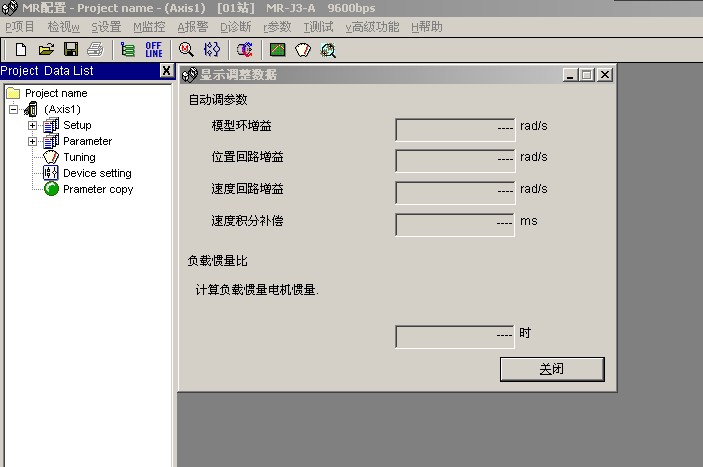703x467 pixels.
Task: Click the Tuning icon in project tree
Action: [x=51, y=157]
